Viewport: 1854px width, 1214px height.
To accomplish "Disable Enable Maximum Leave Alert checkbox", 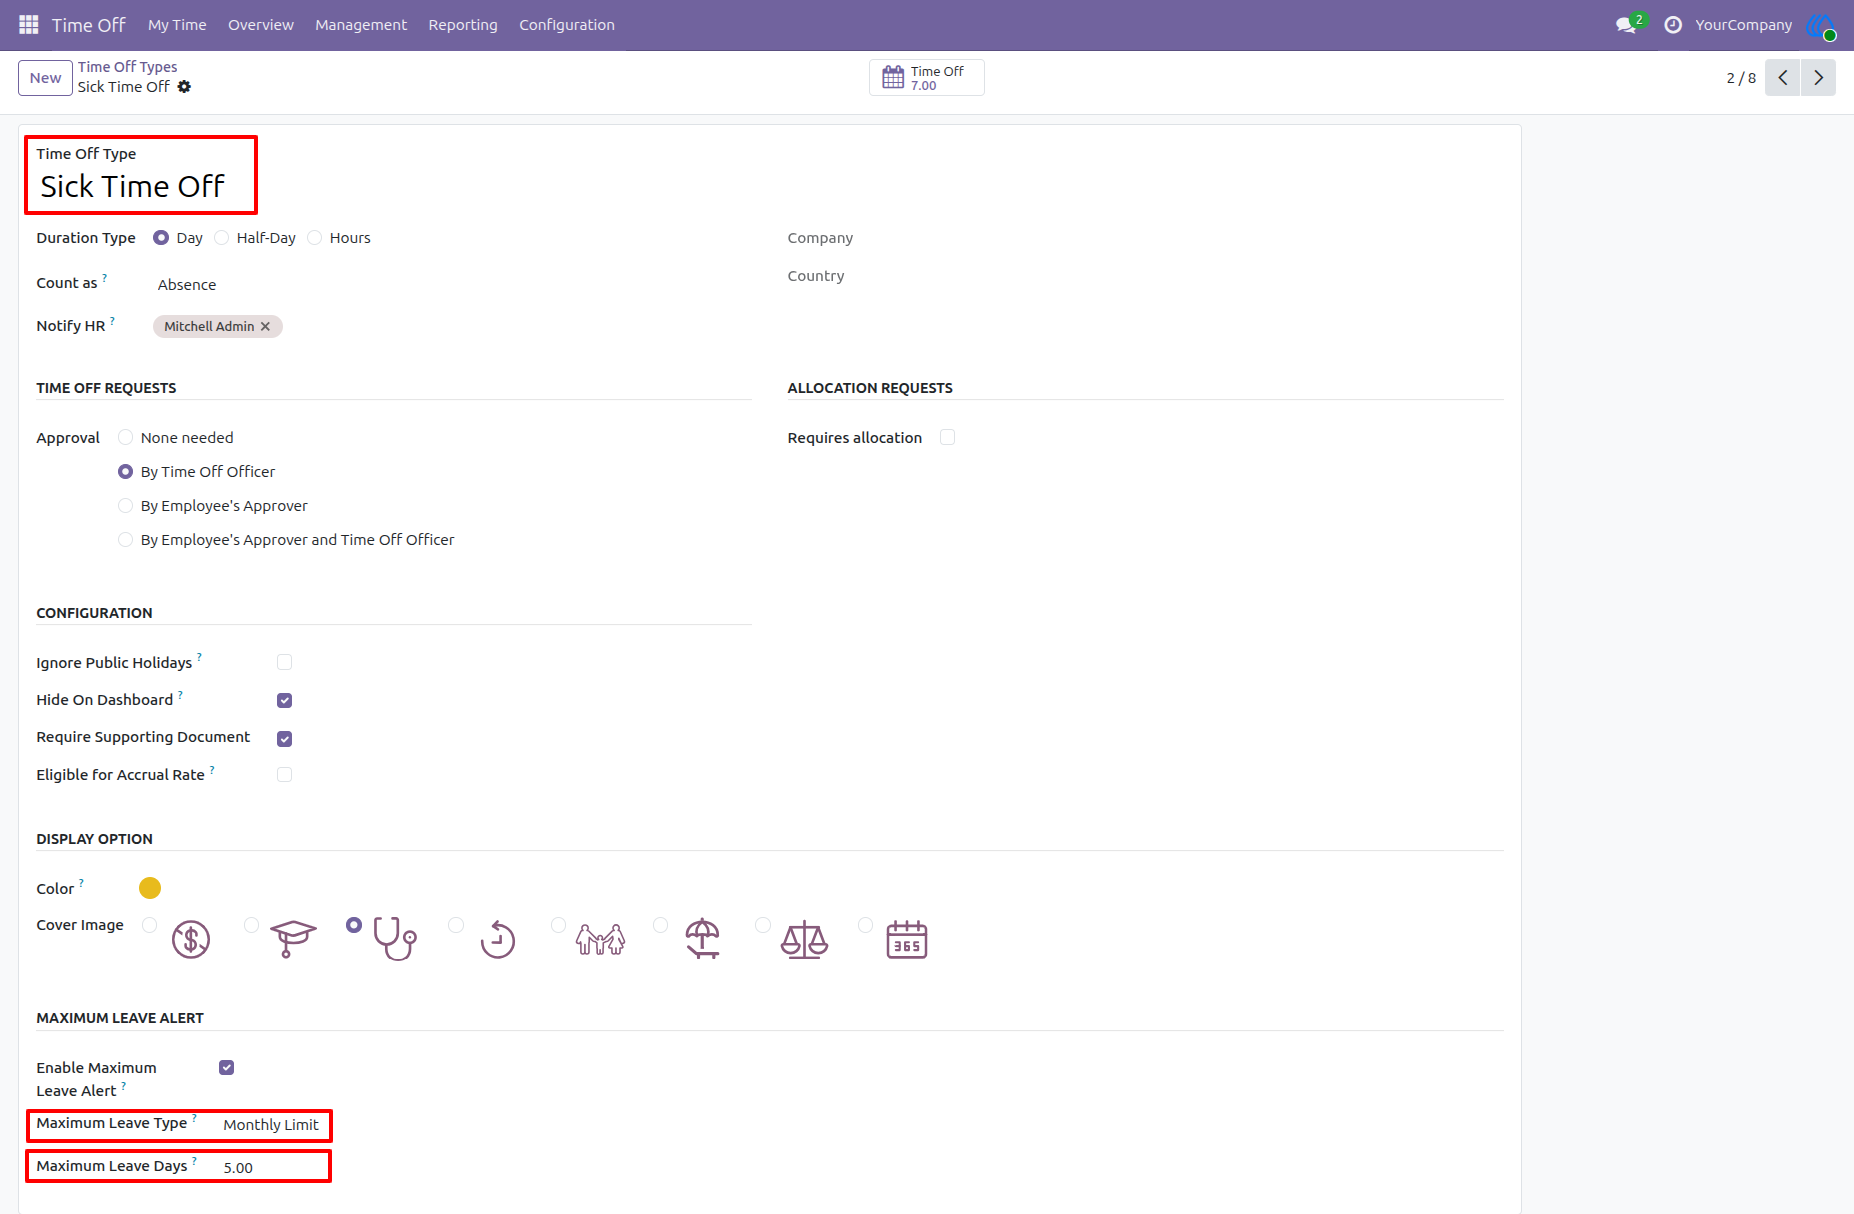I will (x=226, y=1067).
